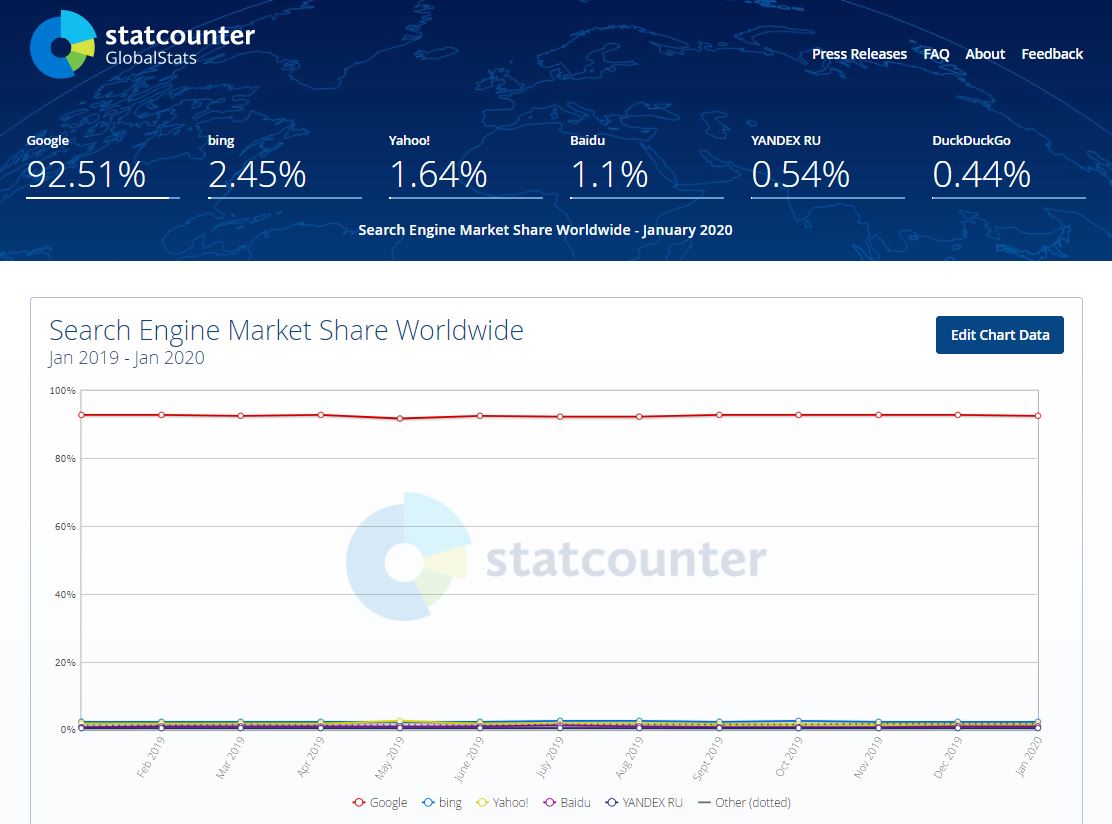Toggle the Baidu series in legend
Screen dimensions: 1112x824
pos(567,802)
